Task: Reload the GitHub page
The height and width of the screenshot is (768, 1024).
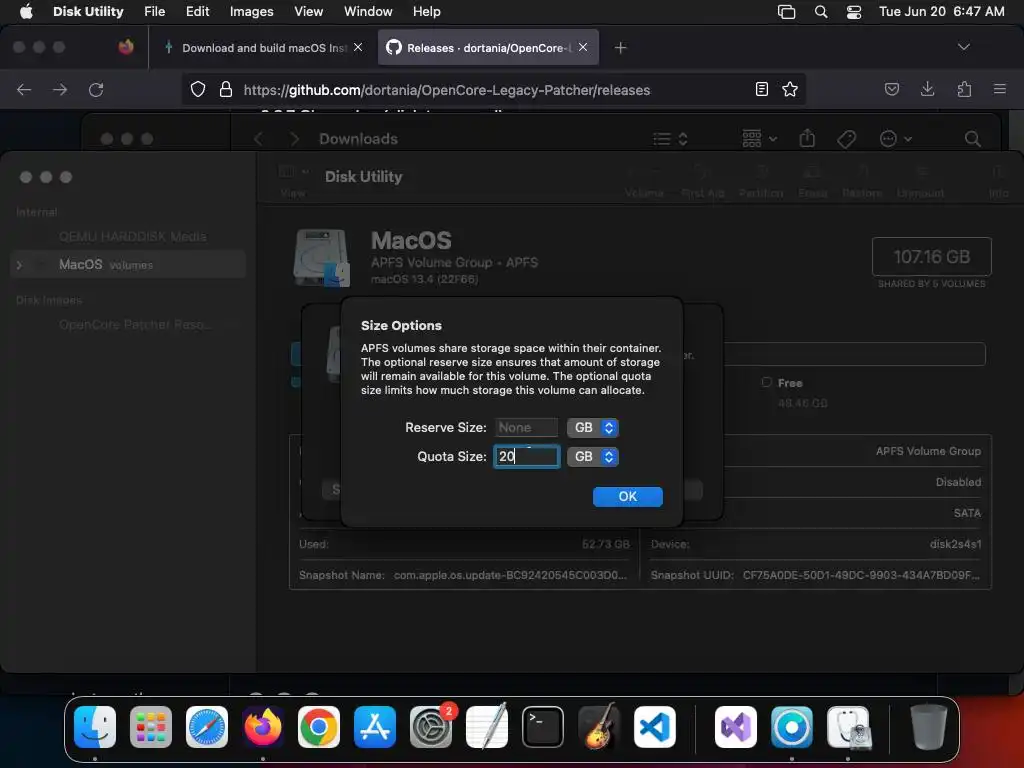Action: point(96,89)
